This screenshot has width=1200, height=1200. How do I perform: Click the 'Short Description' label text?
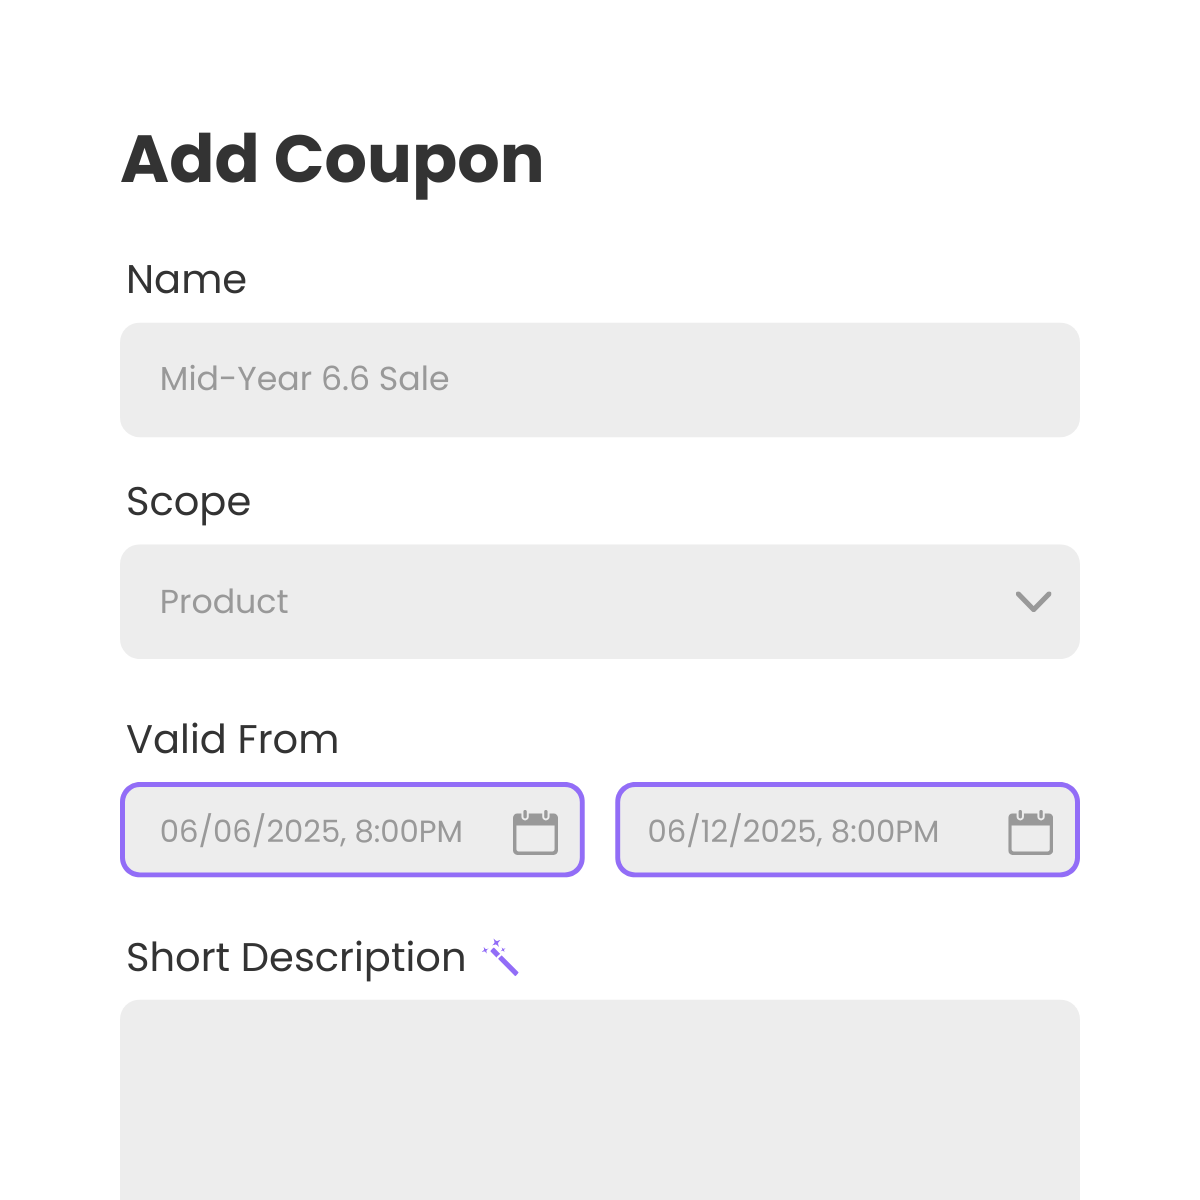point(296,958)
